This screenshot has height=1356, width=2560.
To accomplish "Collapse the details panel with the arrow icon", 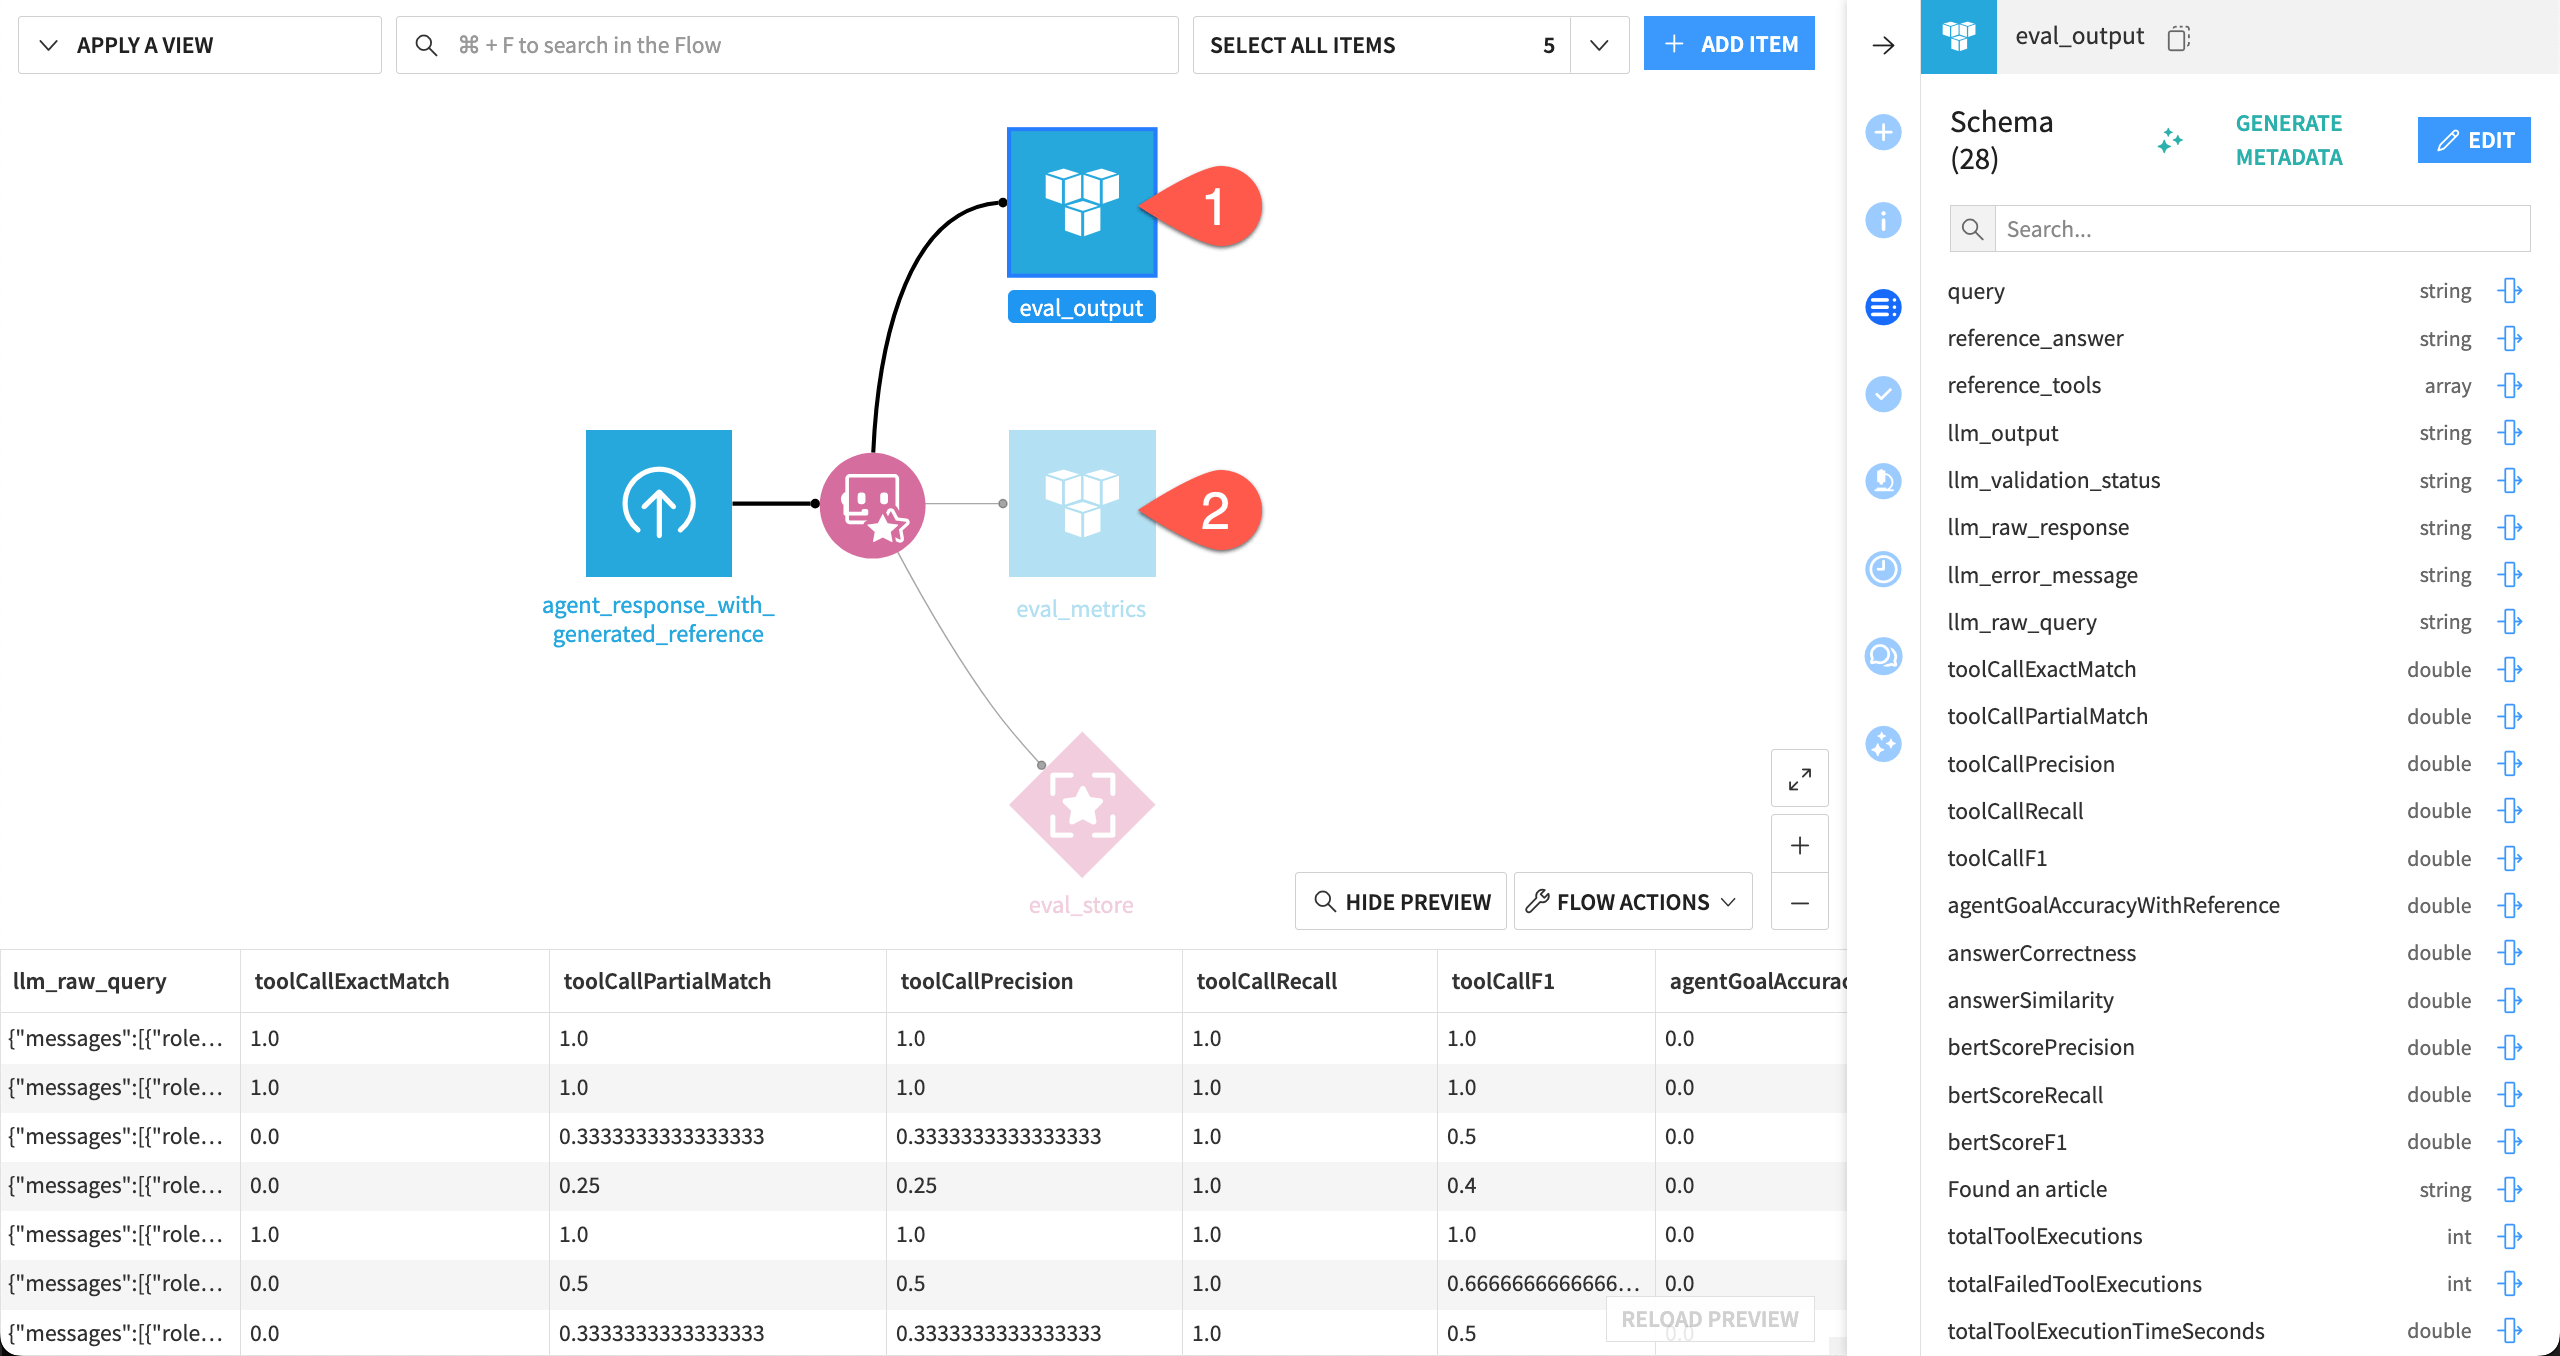I will (1883, 44).
